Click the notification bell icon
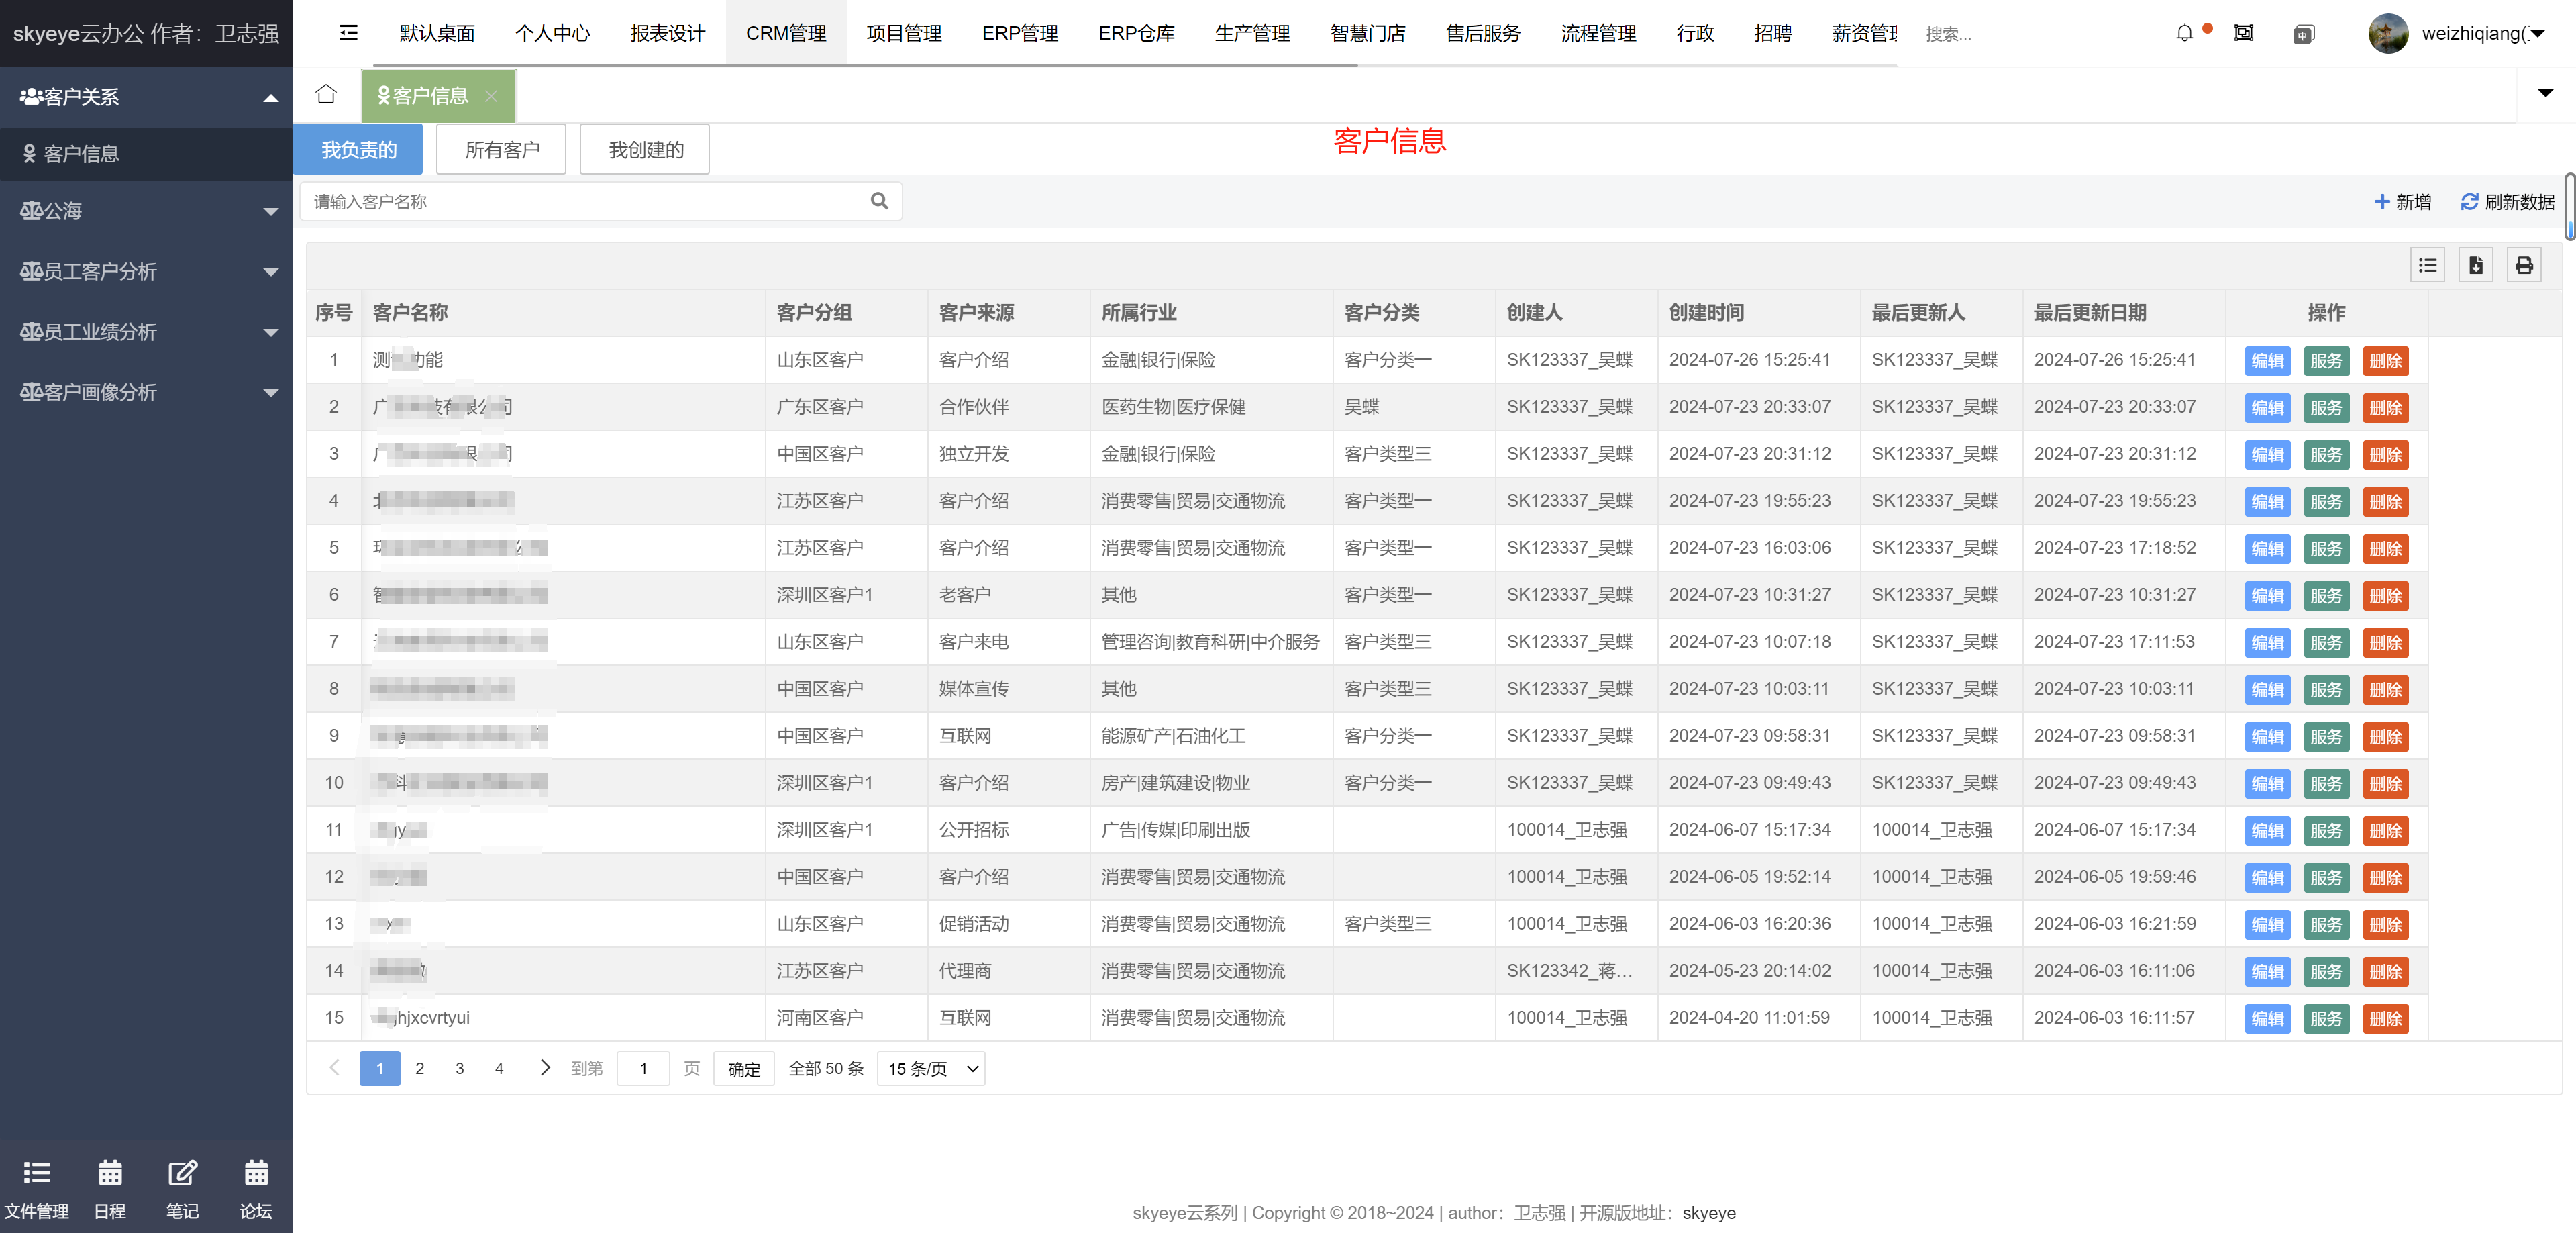 2184,33
